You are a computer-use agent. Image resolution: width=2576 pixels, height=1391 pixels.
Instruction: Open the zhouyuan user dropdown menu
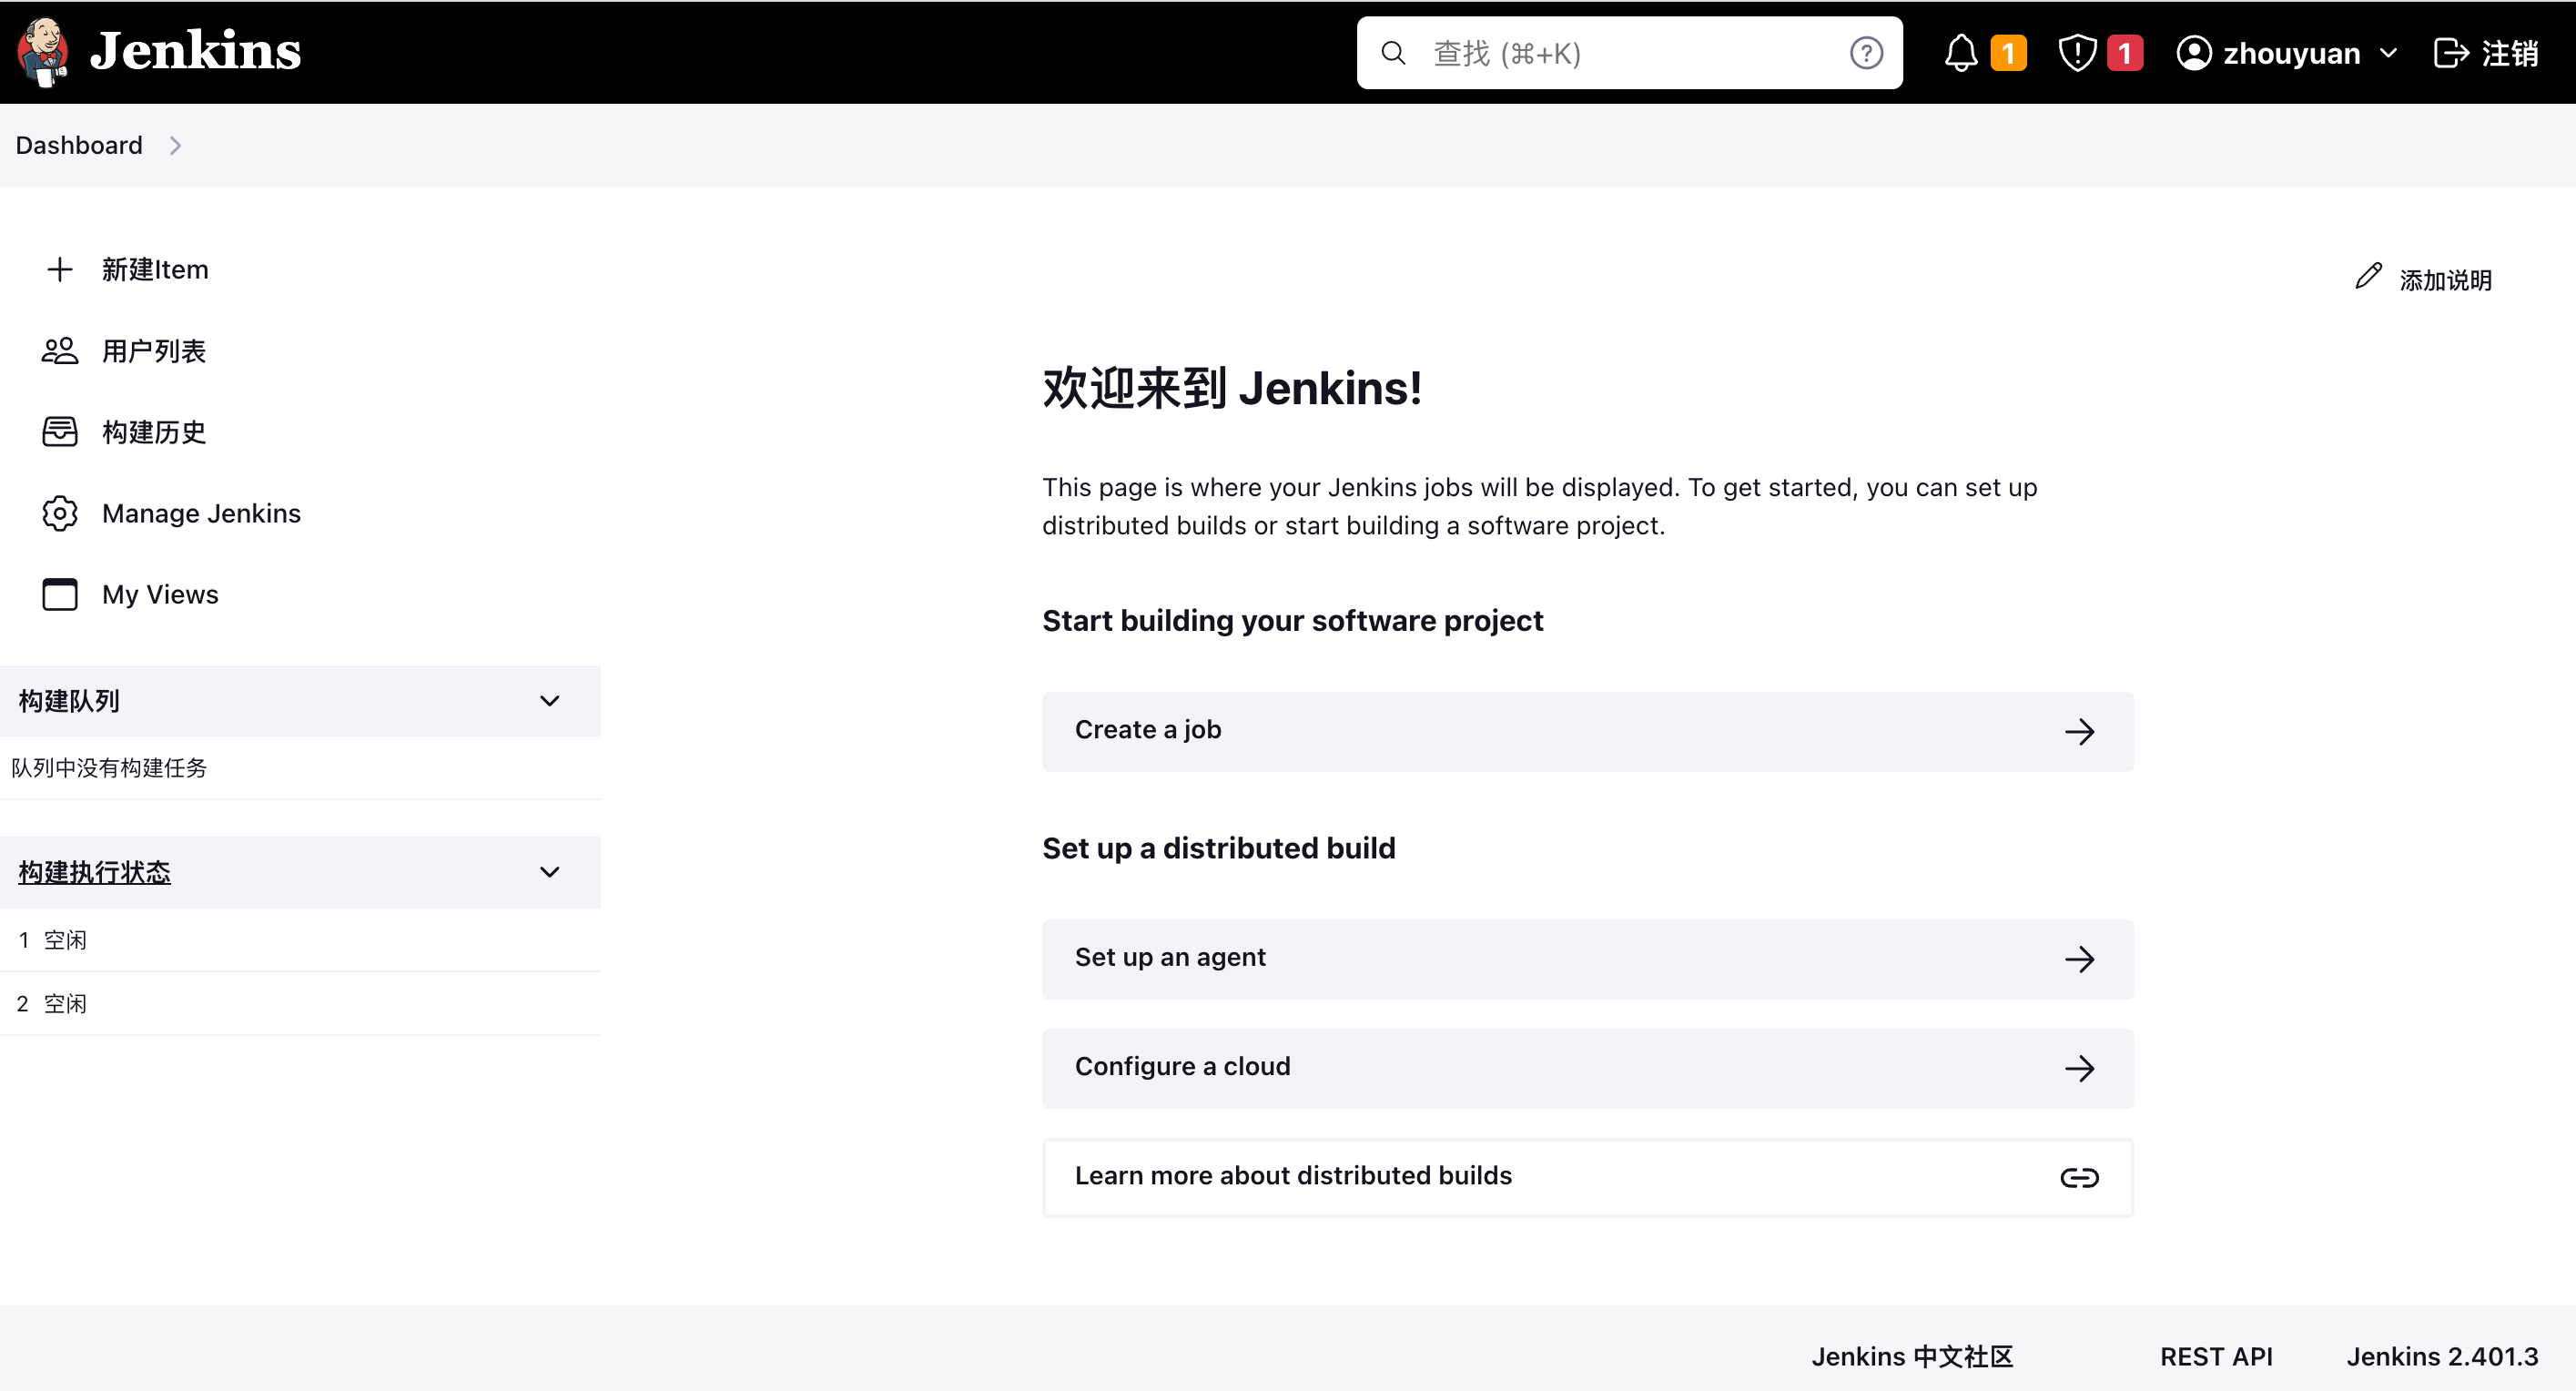click(x=2388, y=53)
